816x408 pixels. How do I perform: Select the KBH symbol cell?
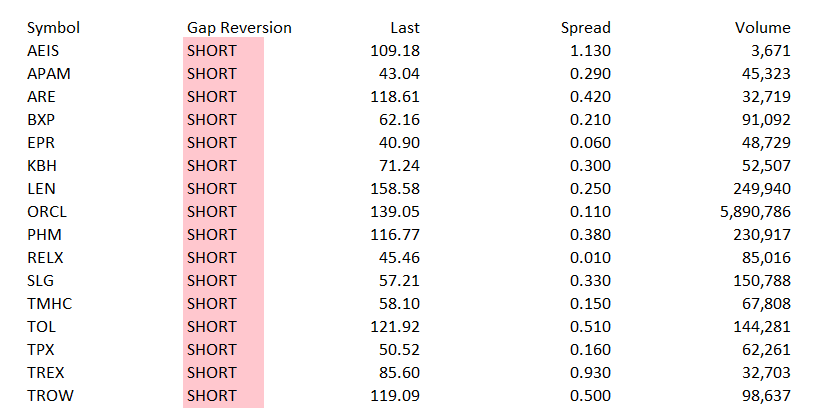42,166
